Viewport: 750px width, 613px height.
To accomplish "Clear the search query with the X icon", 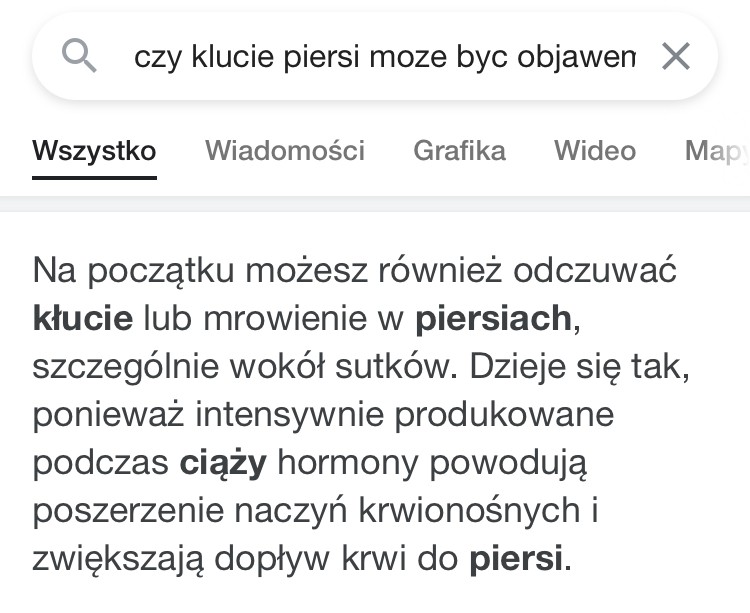I will [x=677, y=57].
